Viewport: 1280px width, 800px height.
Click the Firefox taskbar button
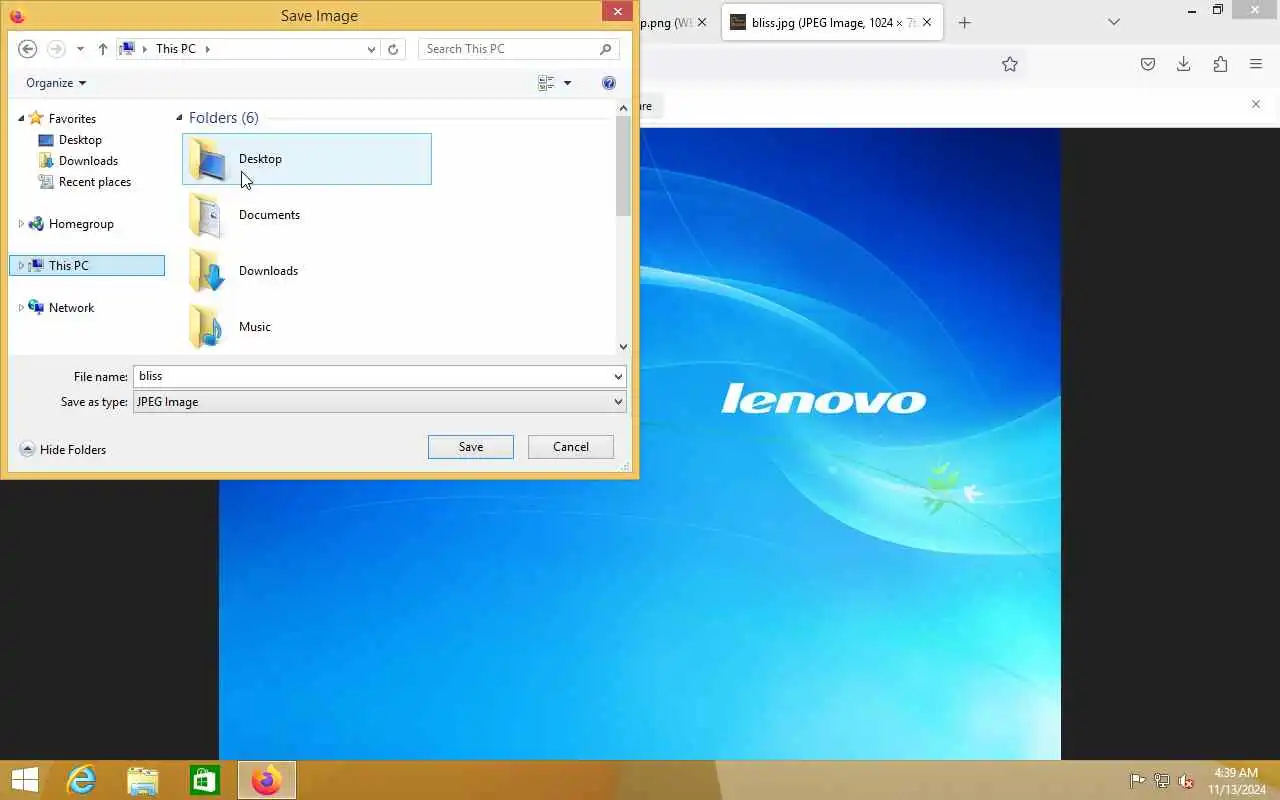pyautogui.click(x=267, y=780)
